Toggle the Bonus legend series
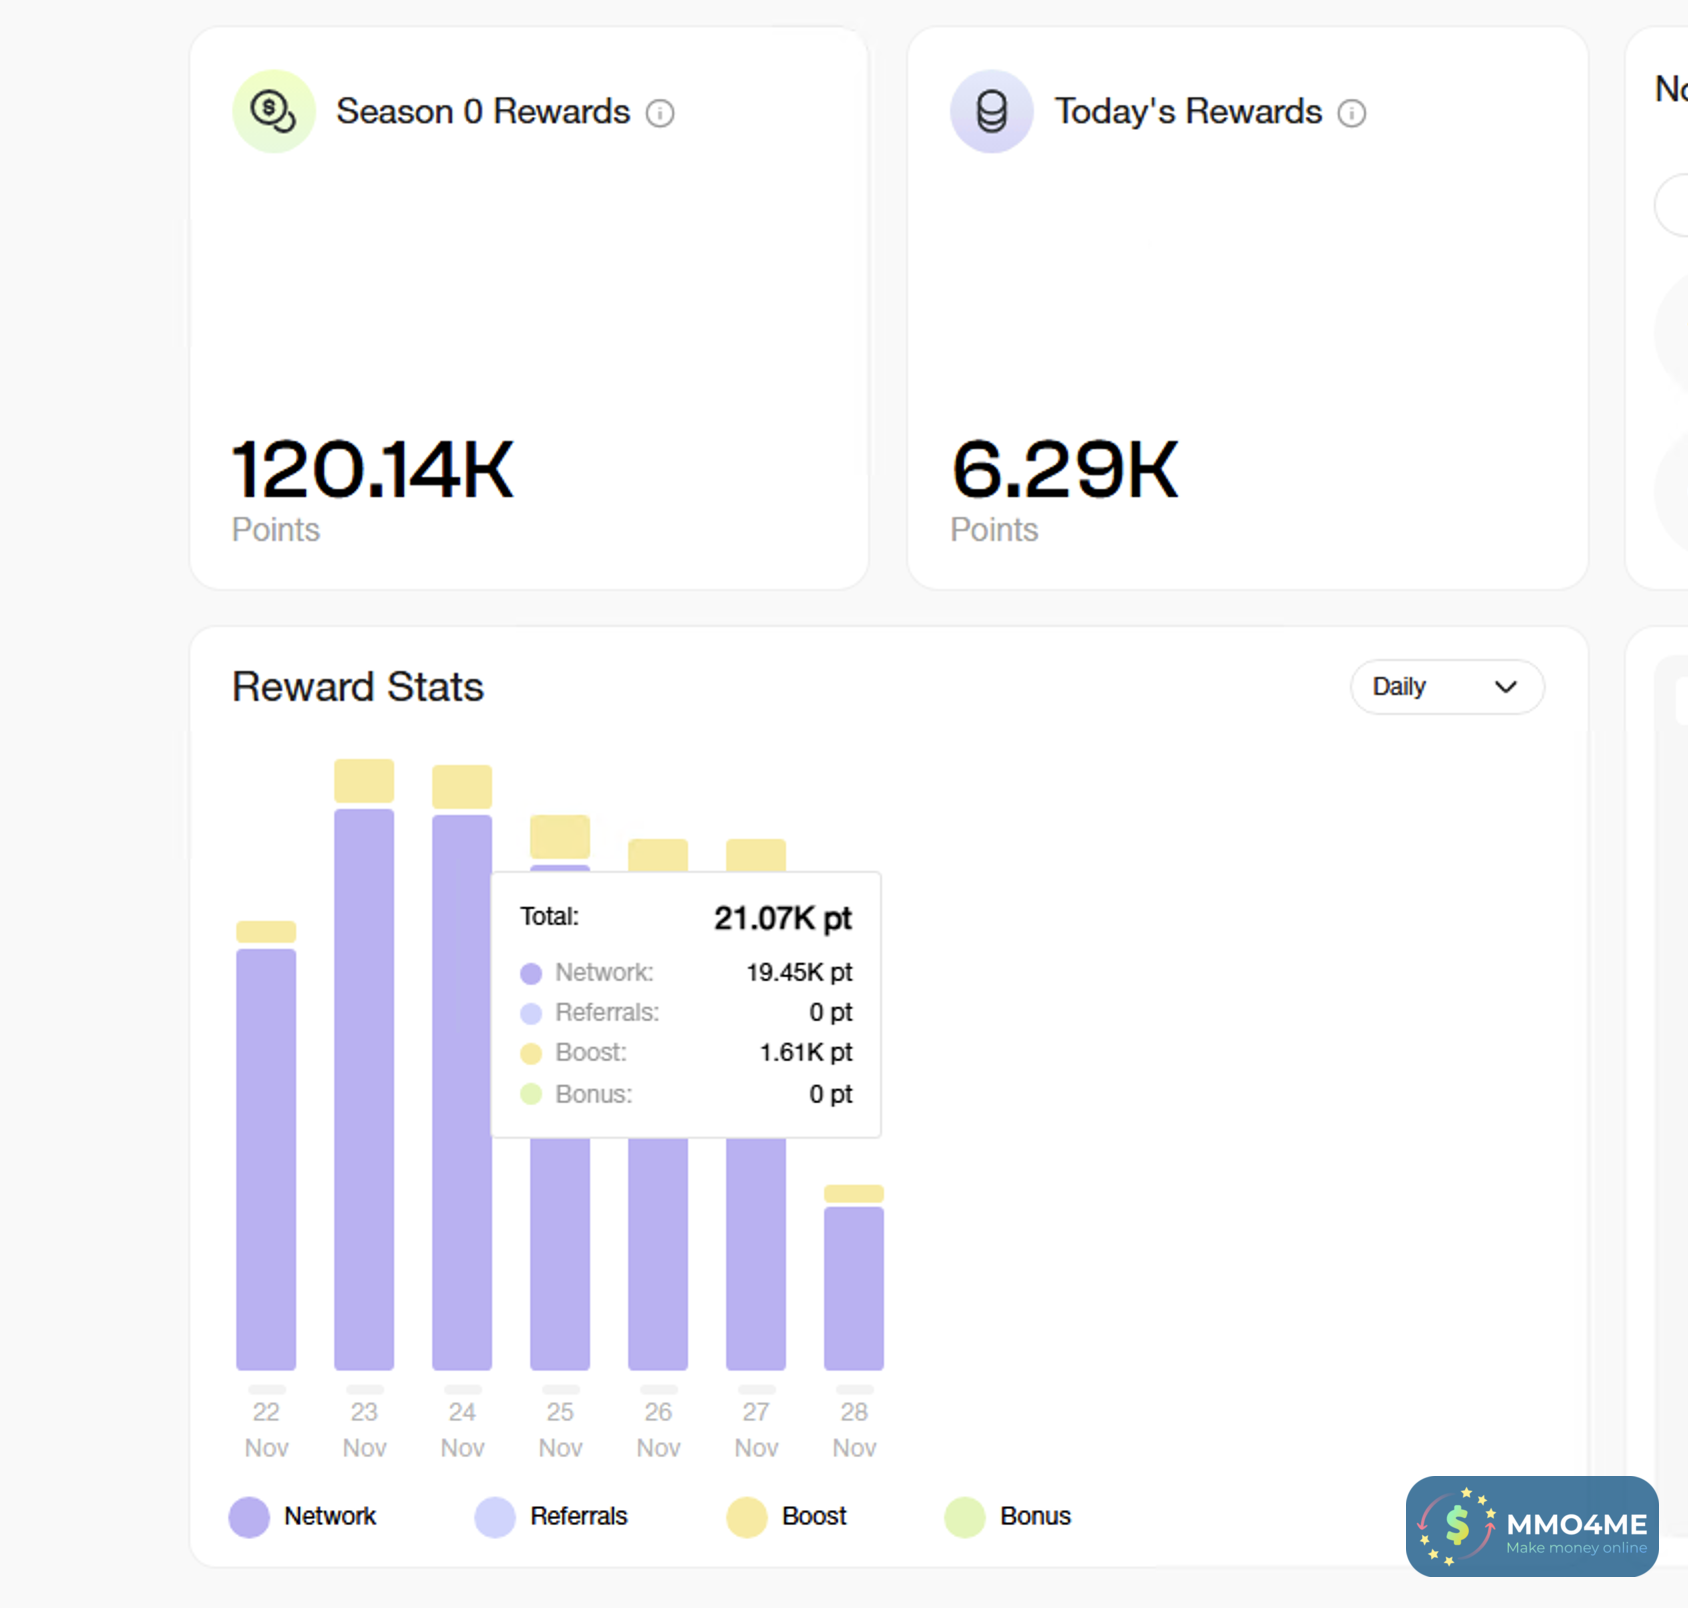This screenshot has height=1608, width=1688. click(1008, 1516)
